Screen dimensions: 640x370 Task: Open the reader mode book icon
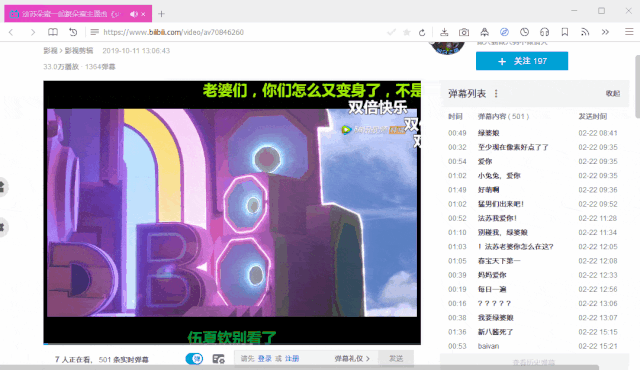pos(53,32)
